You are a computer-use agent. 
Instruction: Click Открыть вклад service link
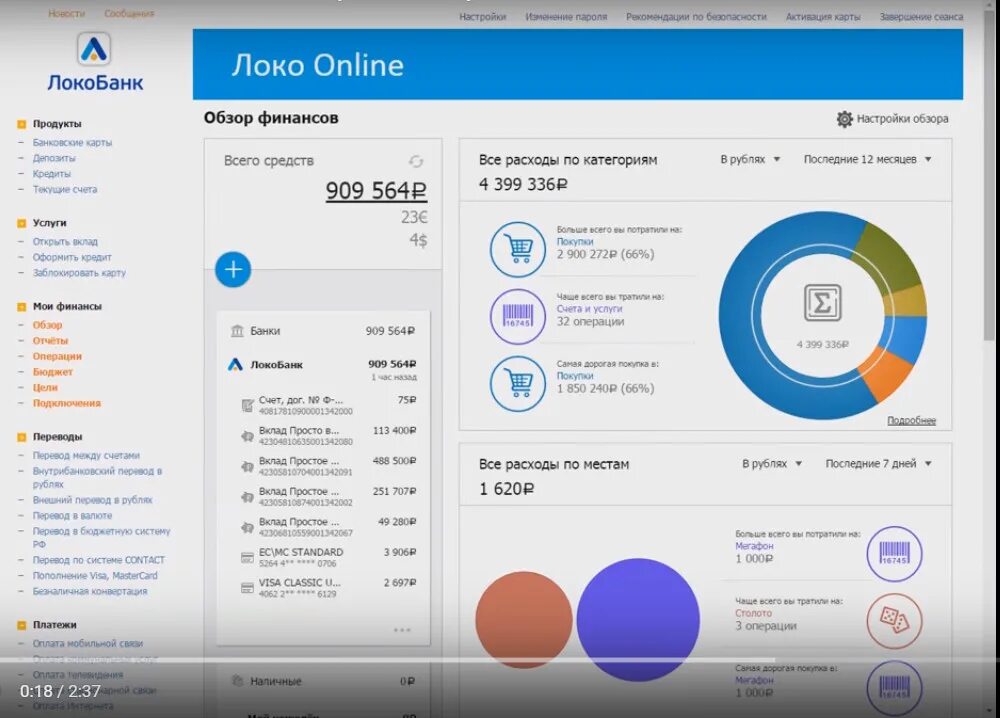65,242
